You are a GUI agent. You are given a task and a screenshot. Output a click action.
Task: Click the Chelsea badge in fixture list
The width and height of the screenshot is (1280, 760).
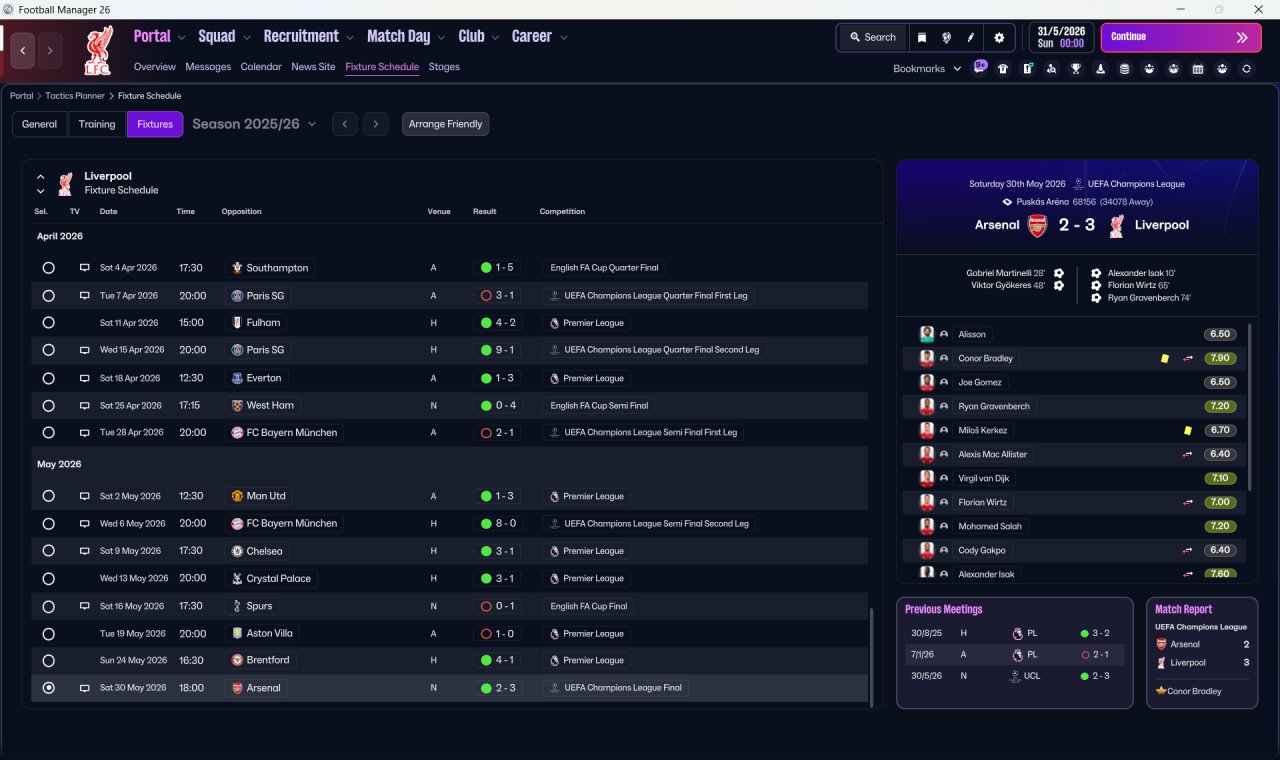click(237, 551)
